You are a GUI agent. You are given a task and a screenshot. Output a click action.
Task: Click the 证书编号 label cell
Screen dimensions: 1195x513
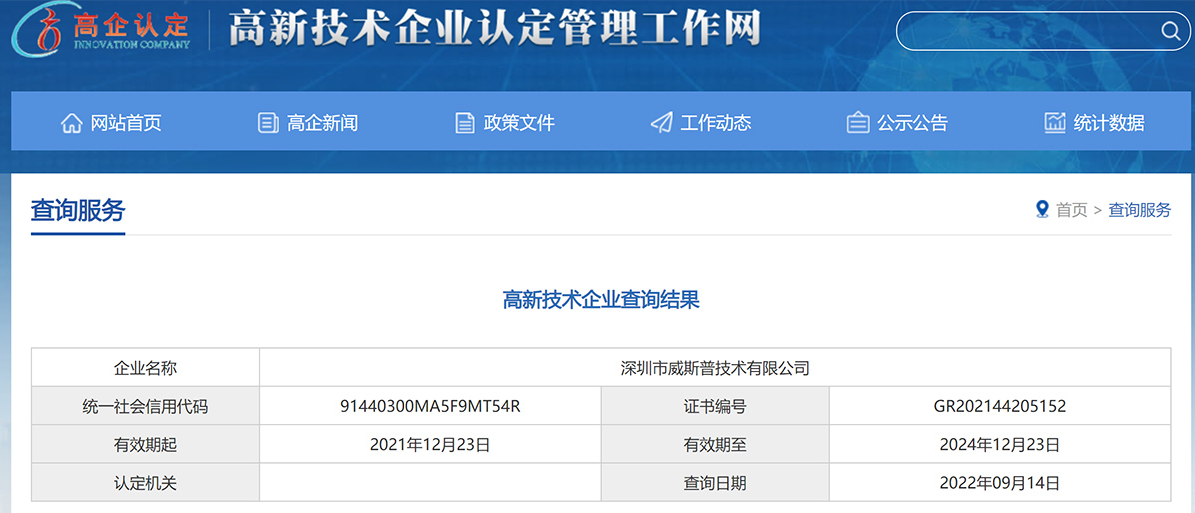[x=715, y=406]
